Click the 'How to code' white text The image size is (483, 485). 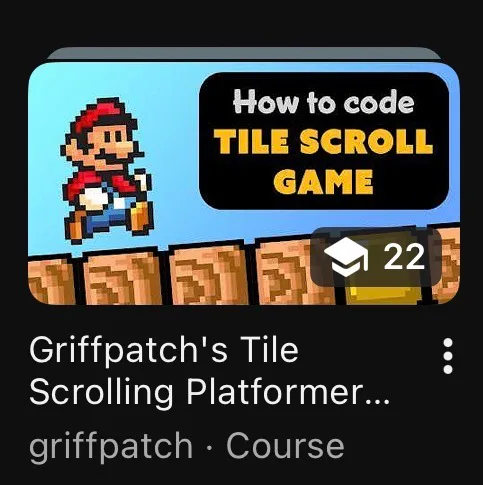click(323, 102)
